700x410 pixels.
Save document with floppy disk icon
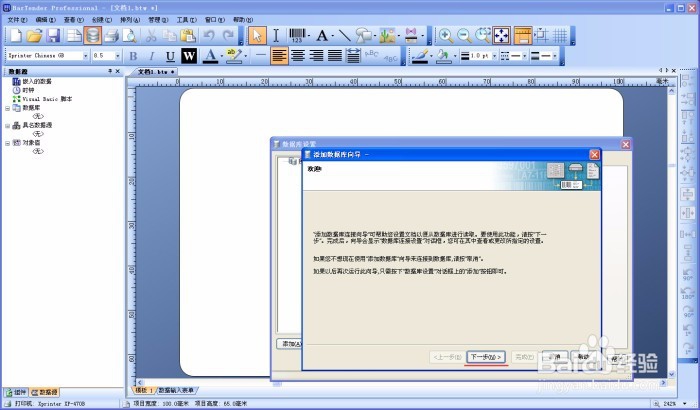54,35
